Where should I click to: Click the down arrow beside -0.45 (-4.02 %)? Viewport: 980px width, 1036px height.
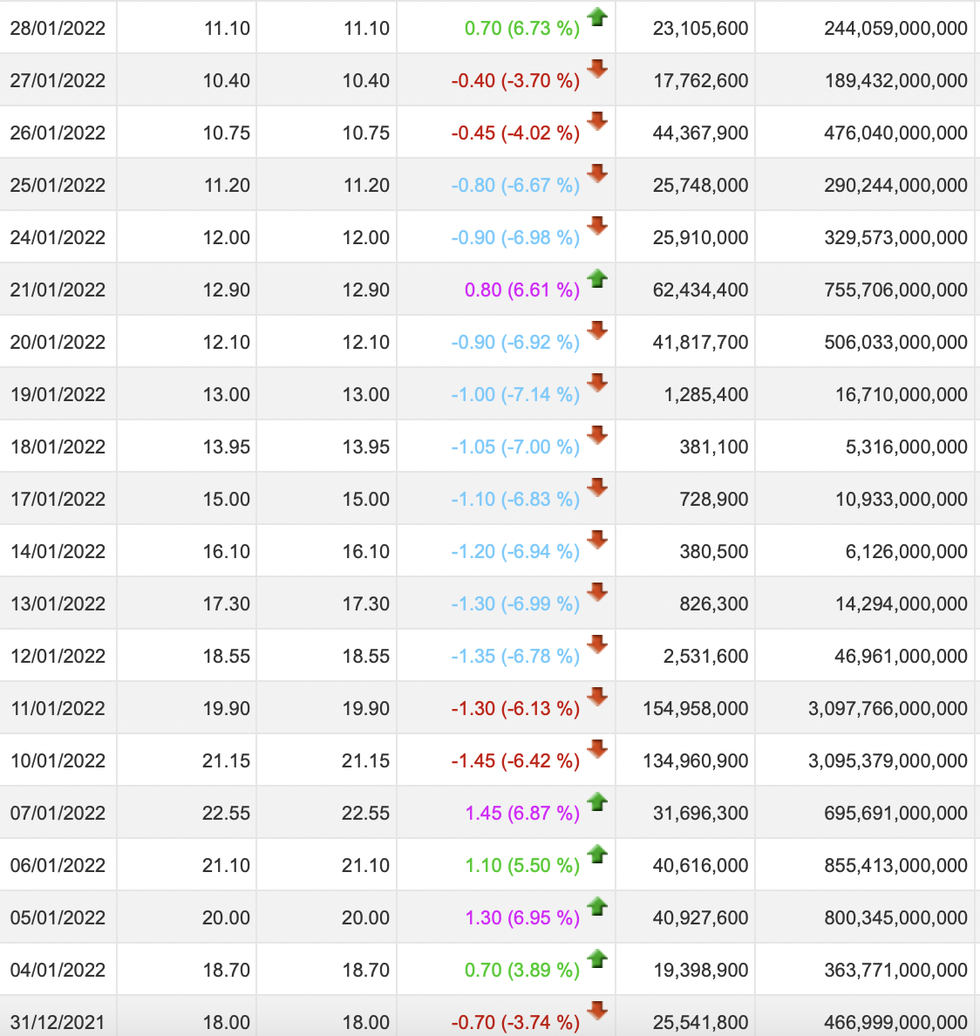(597, 122)
